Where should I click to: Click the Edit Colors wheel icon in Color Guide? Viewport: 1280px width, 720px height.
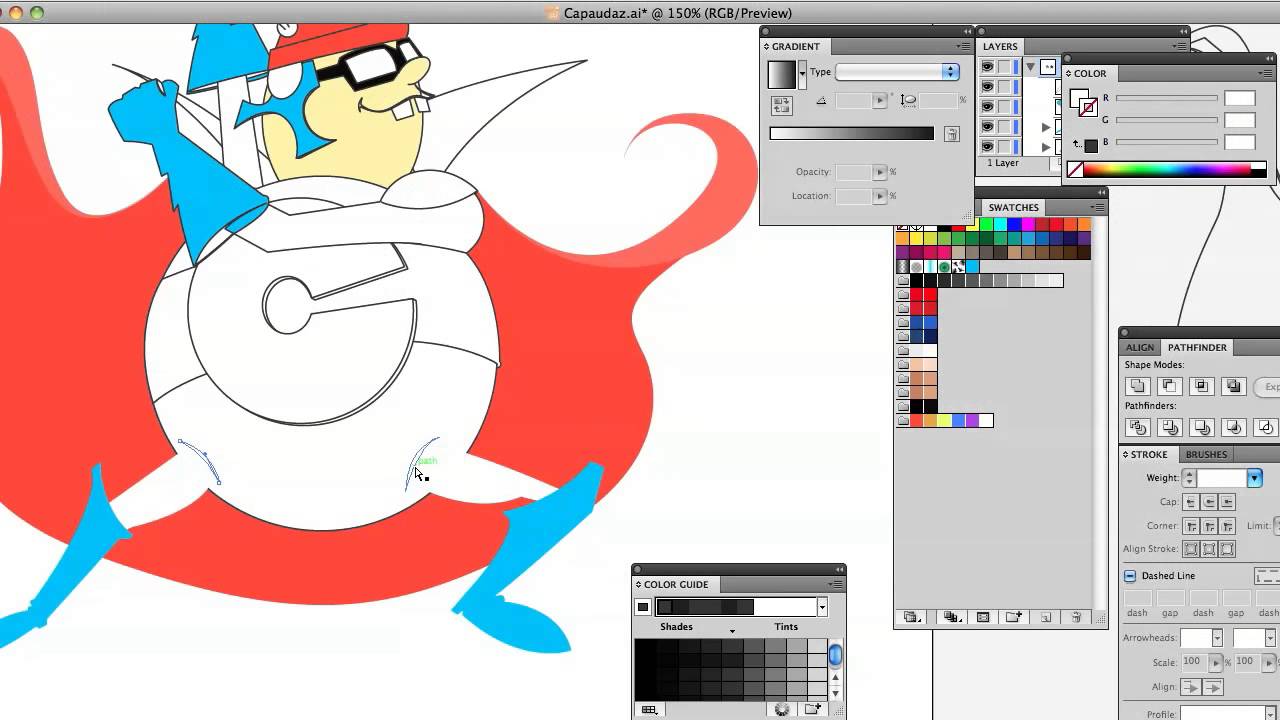coord(782,709)
